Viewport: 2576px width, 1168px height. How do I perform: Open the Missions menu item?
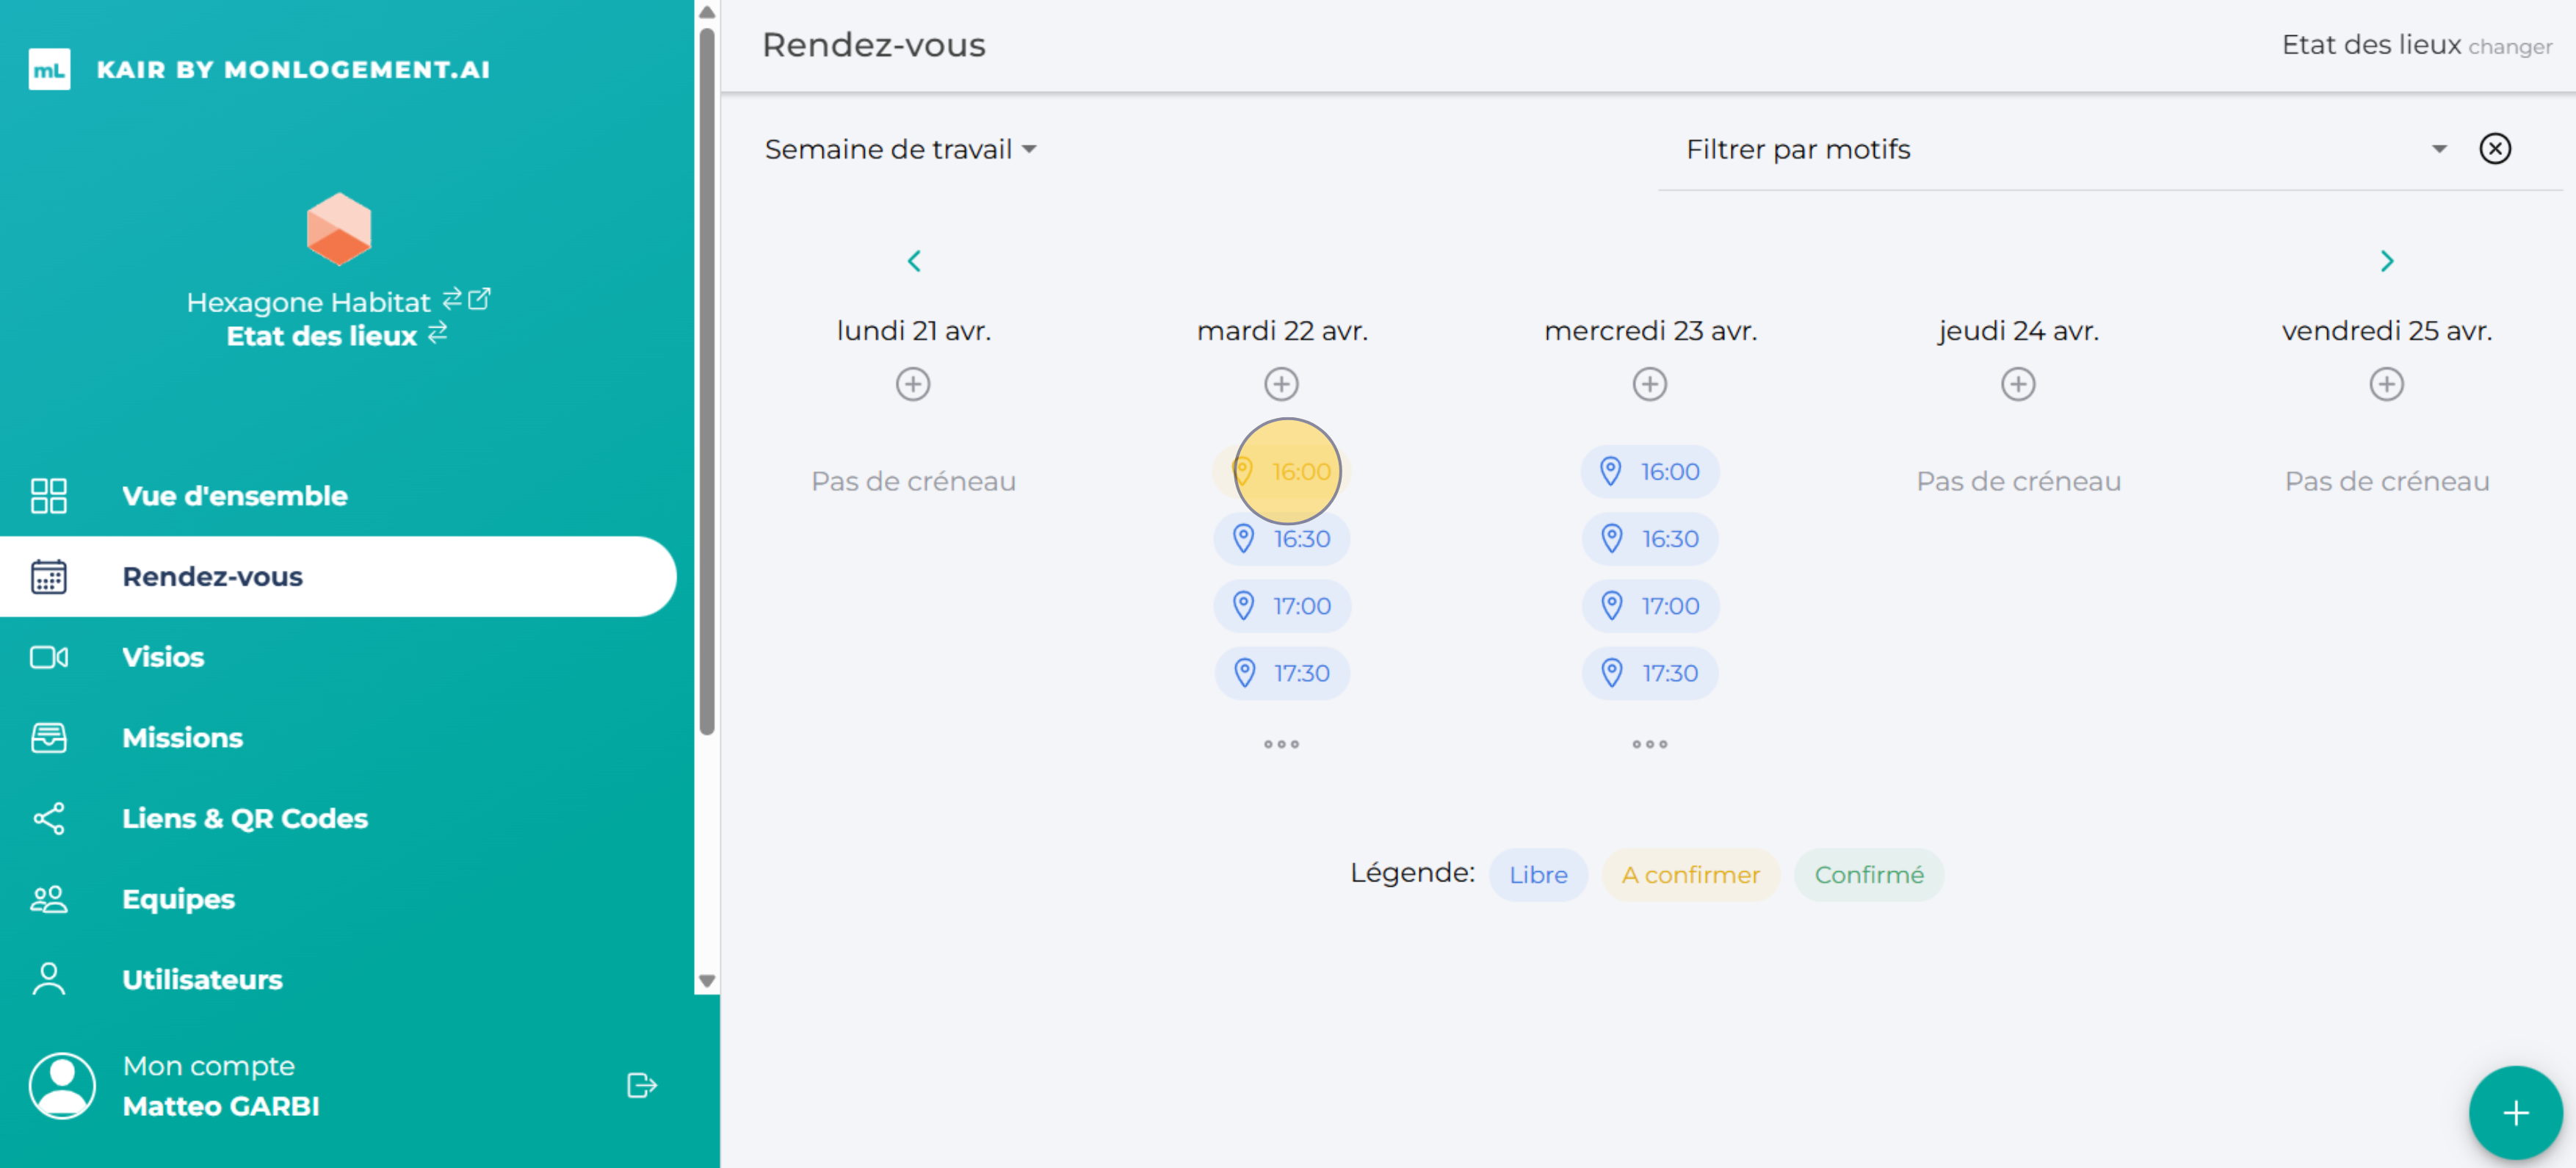[x=182, y=738]
